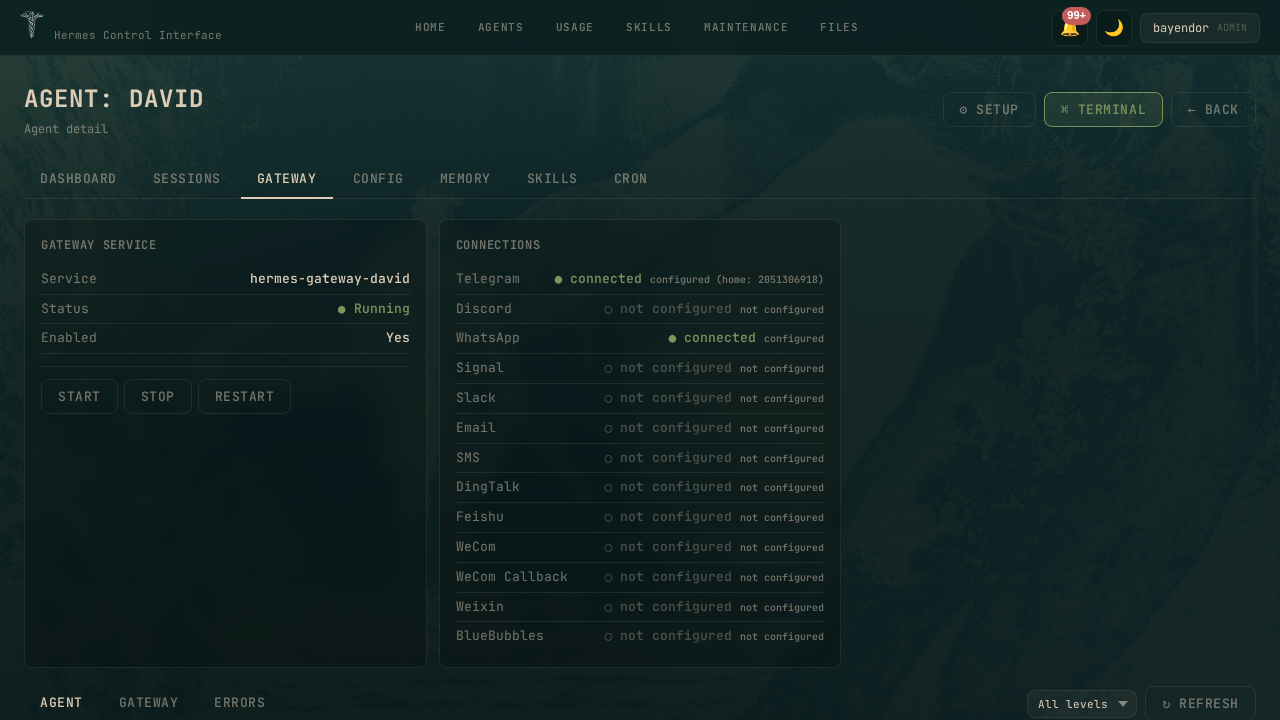Click the Hermes caduceus logo icon
This screenshot has width=1280, height=720.
point(32,25)
